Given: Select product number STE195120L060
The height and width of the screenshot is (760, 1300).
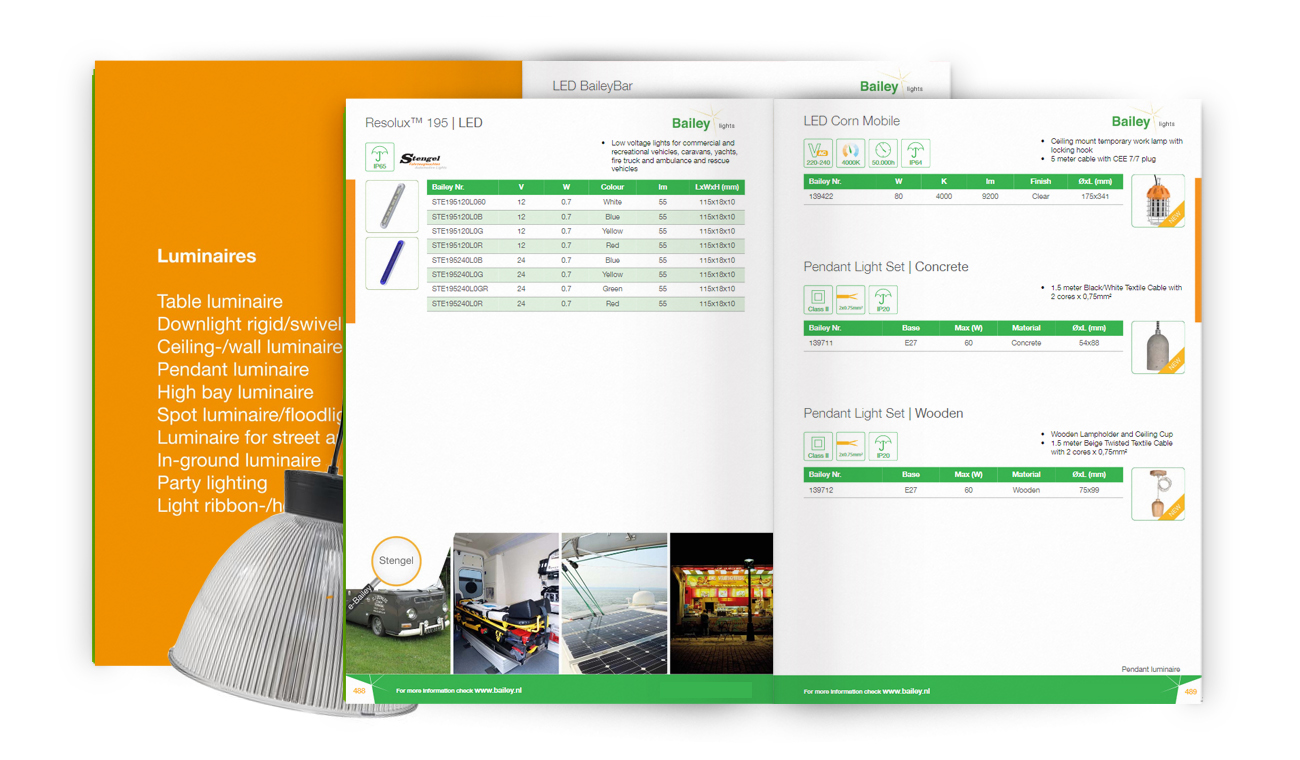Looking at the screenshot, I should (459, 202).
